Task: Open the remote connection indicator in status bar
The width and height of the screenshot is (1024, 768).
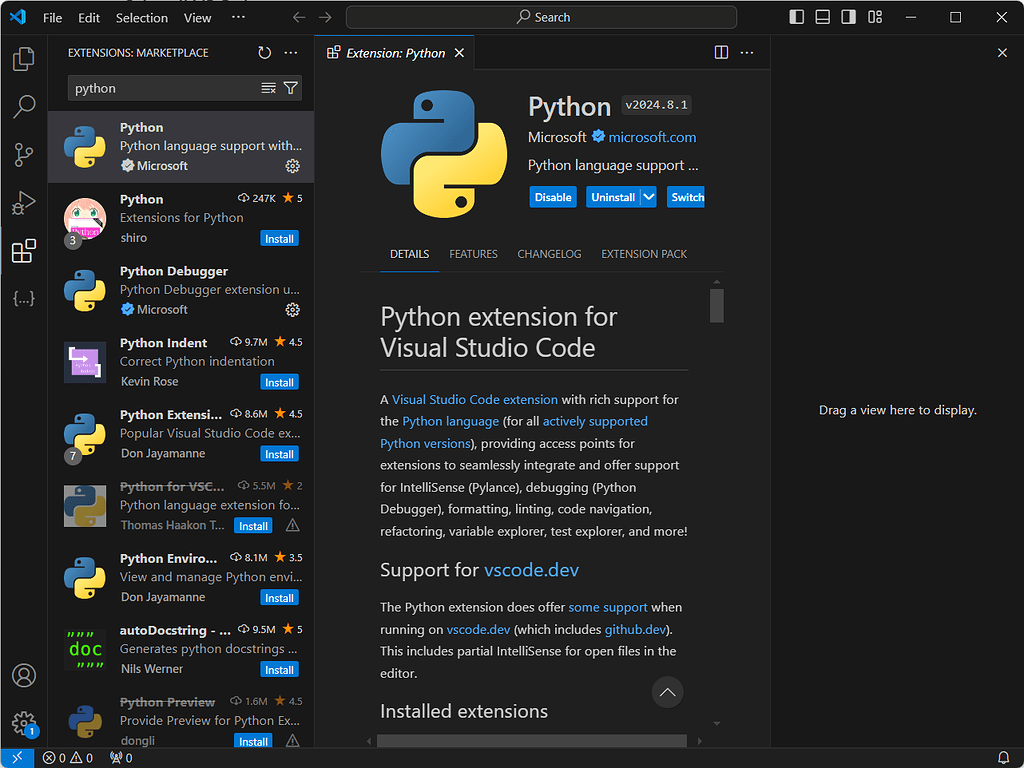Action: [x=16, y=758]
